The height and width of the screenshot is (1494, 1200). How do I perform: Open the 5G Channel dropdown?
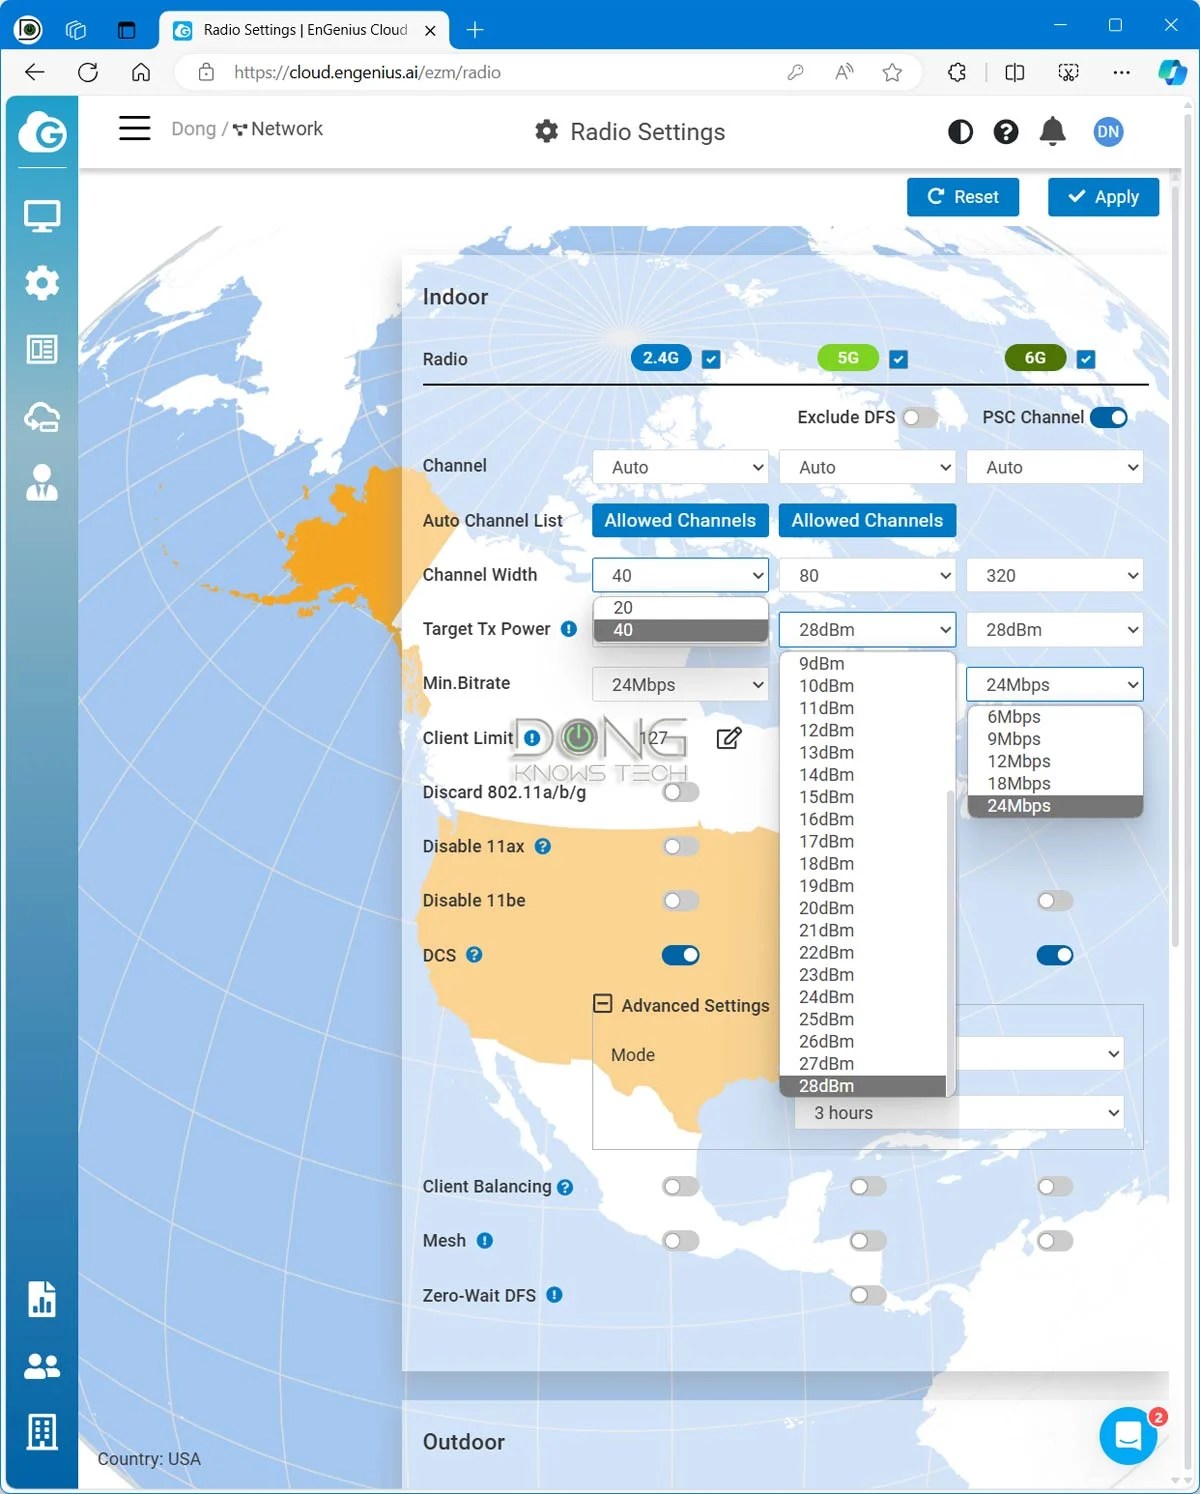[x=868, y=467]
